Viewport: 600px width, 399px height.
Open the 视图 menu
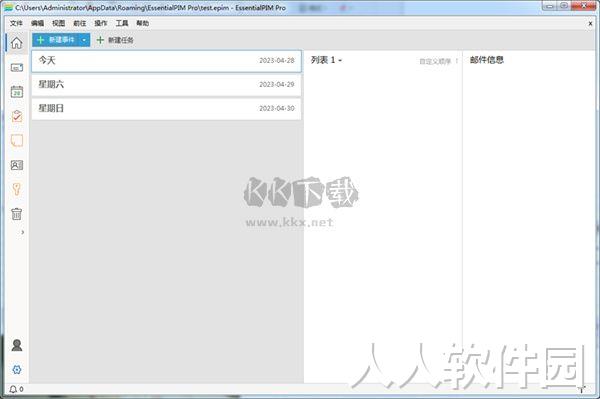(x=59, y=23)
